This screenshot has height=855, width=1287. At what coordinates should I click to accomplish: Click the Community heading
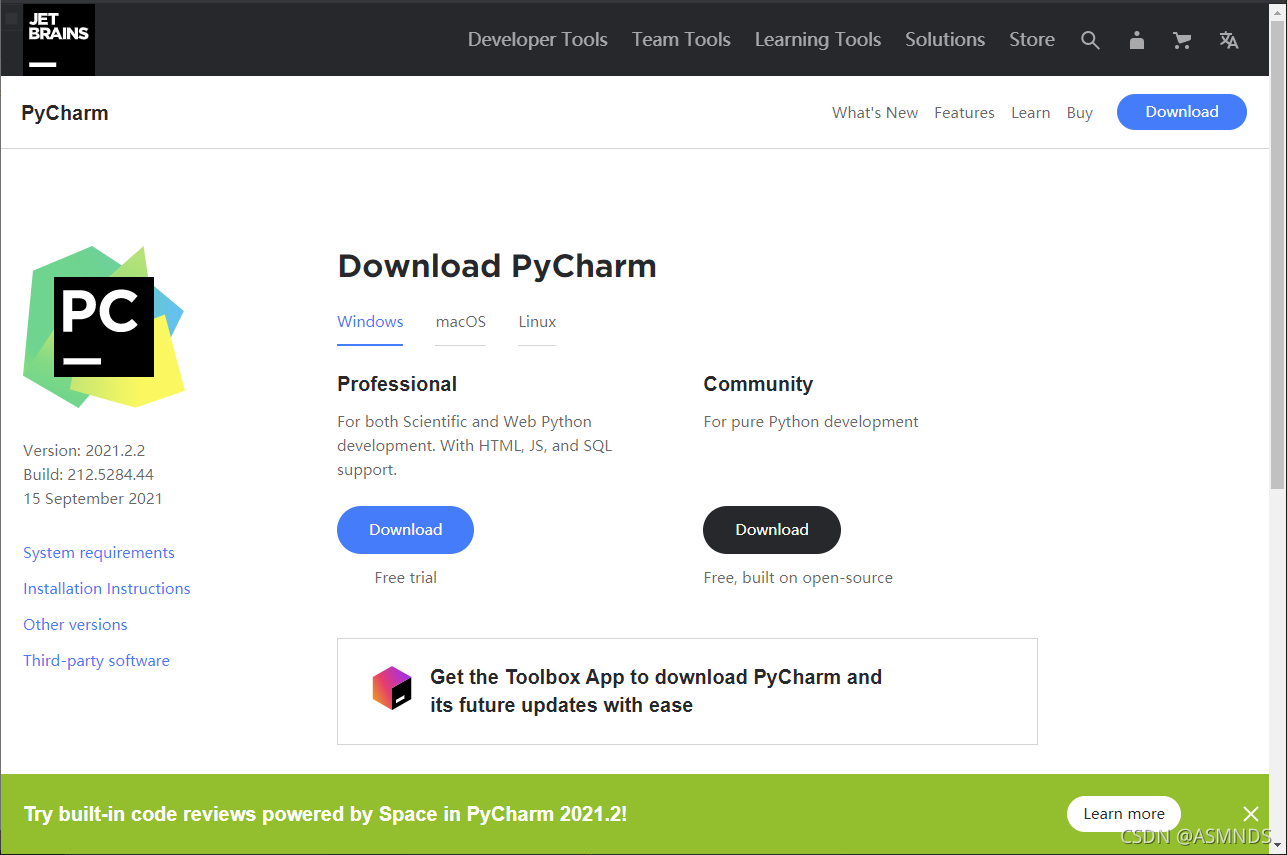click(x=758, y=384)
